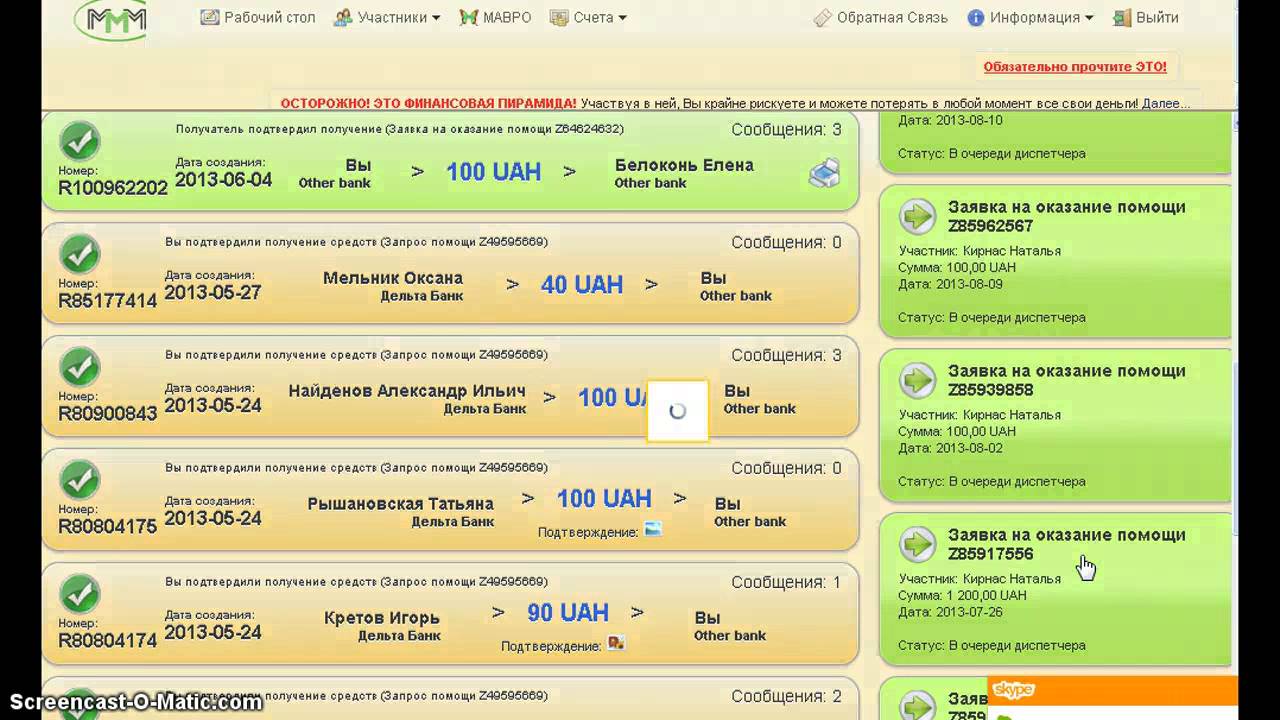Open request title Z85939858
This screenshot has height=720, width=1280.
pyautogui.click(x=1066, y=380)
